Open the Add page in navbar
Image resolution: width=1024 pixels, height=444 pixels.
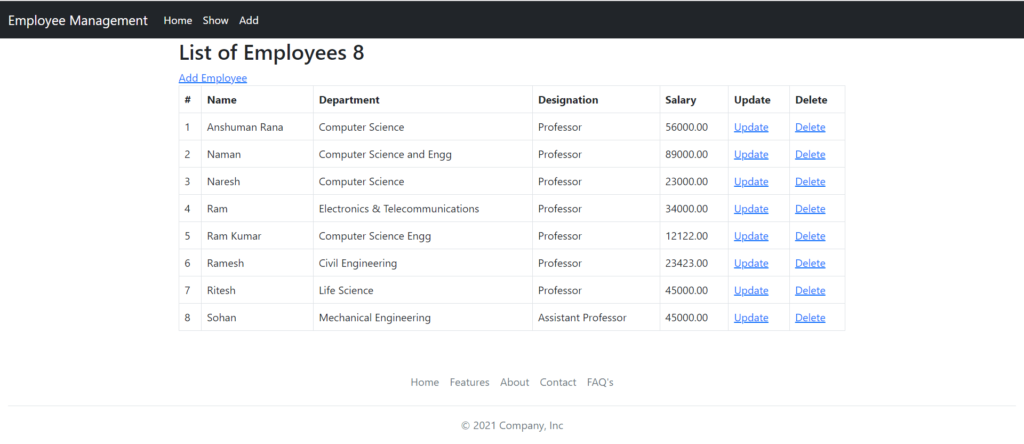pos(249,20)
